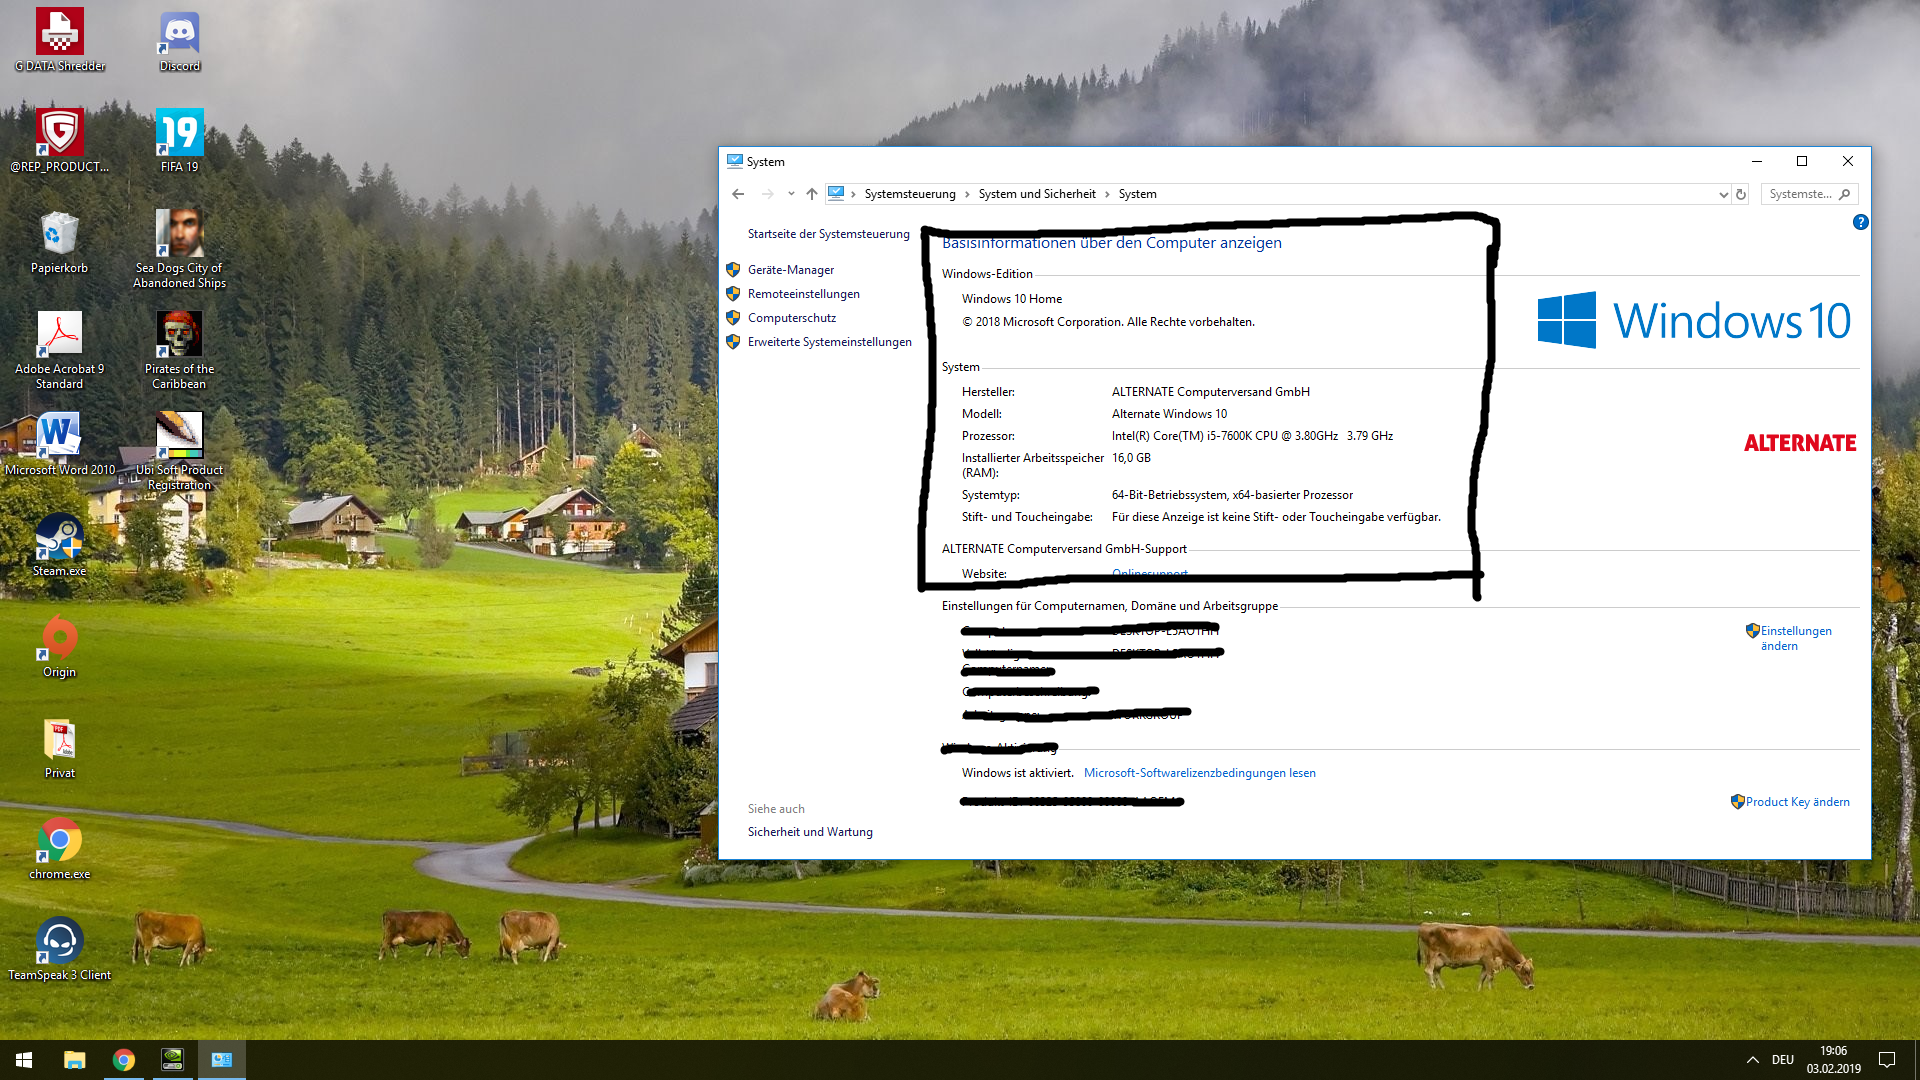1920x1080 pixels.
Task: Select the 16,0 GB RAM value
Action: [x=1131, y=458]
